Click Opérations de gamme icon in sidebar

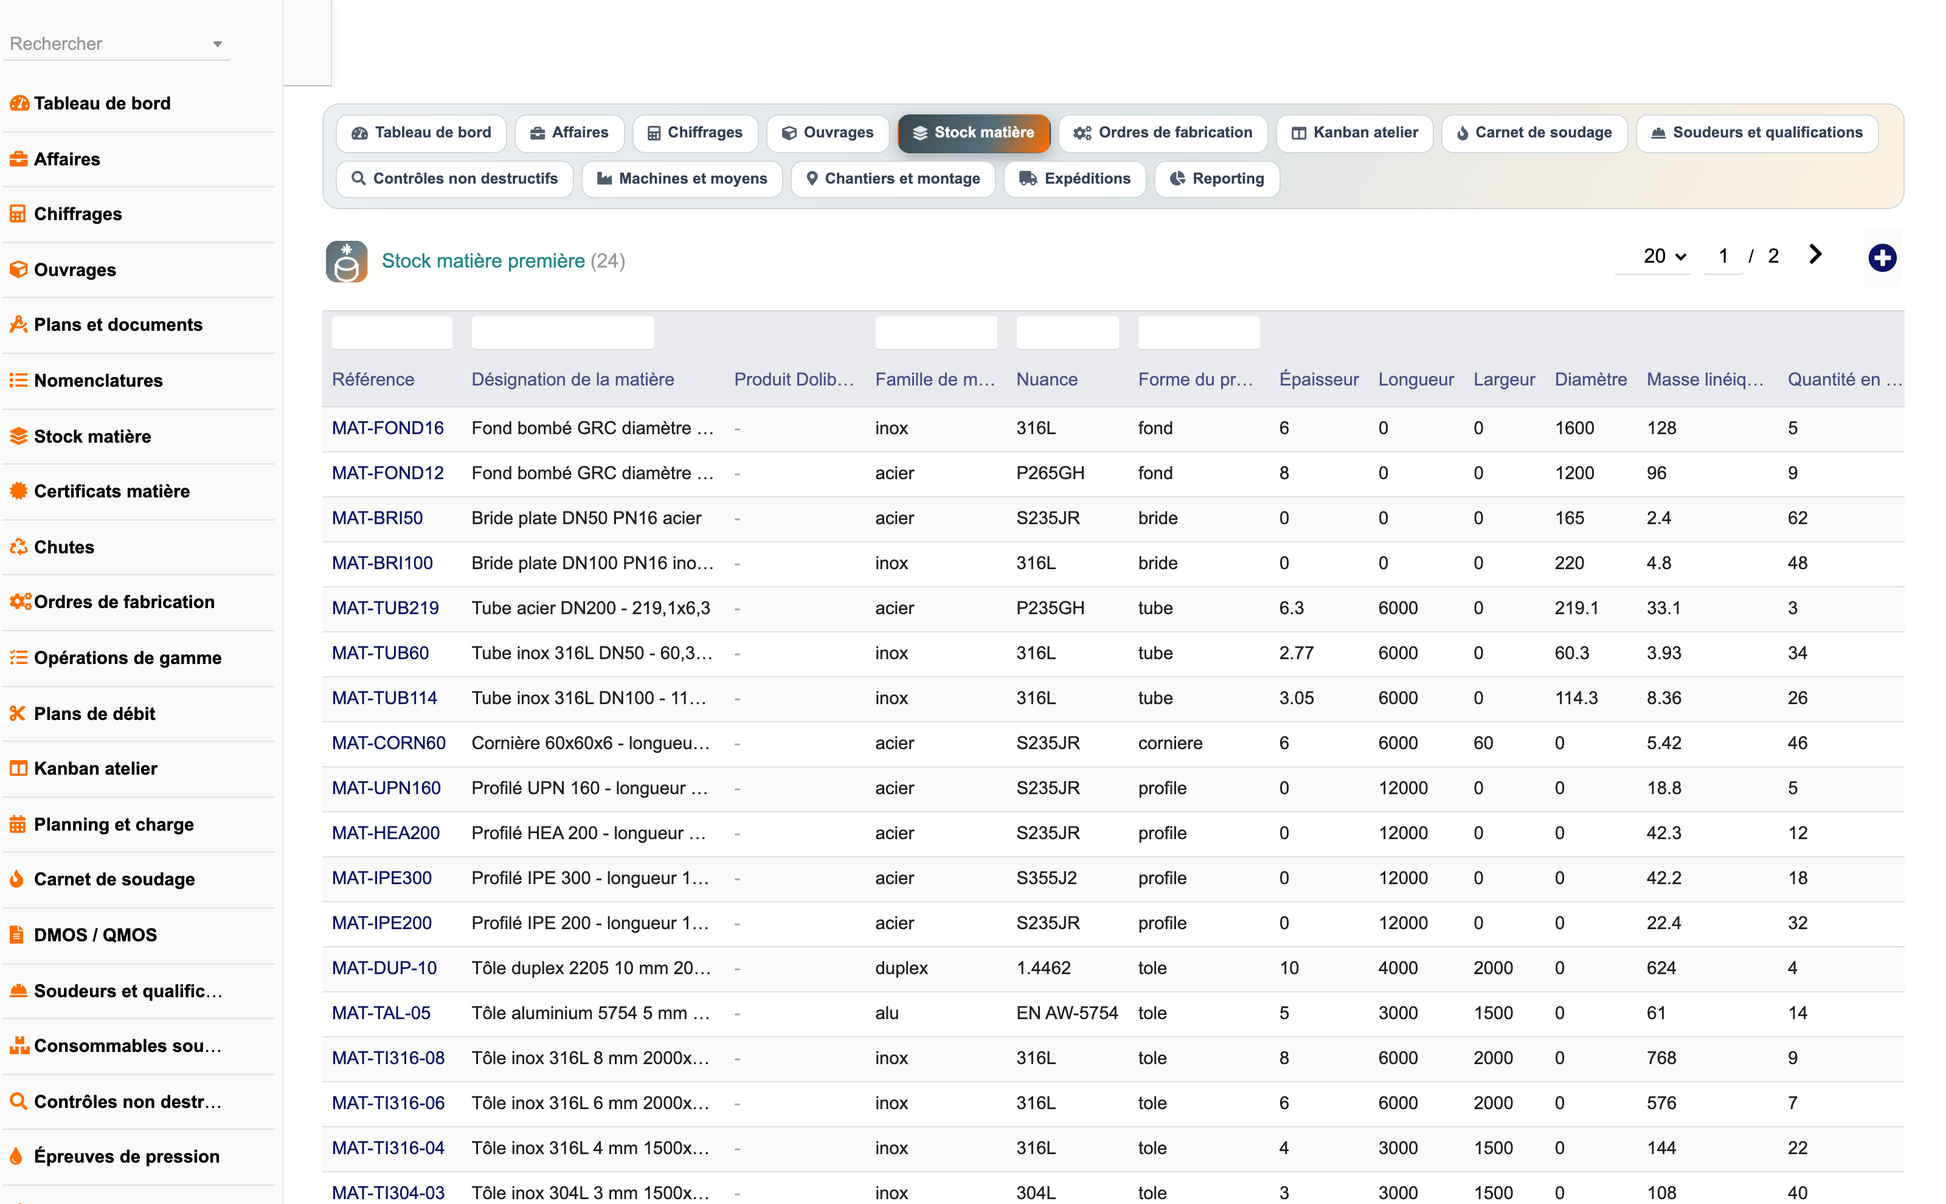coord(18,658)
